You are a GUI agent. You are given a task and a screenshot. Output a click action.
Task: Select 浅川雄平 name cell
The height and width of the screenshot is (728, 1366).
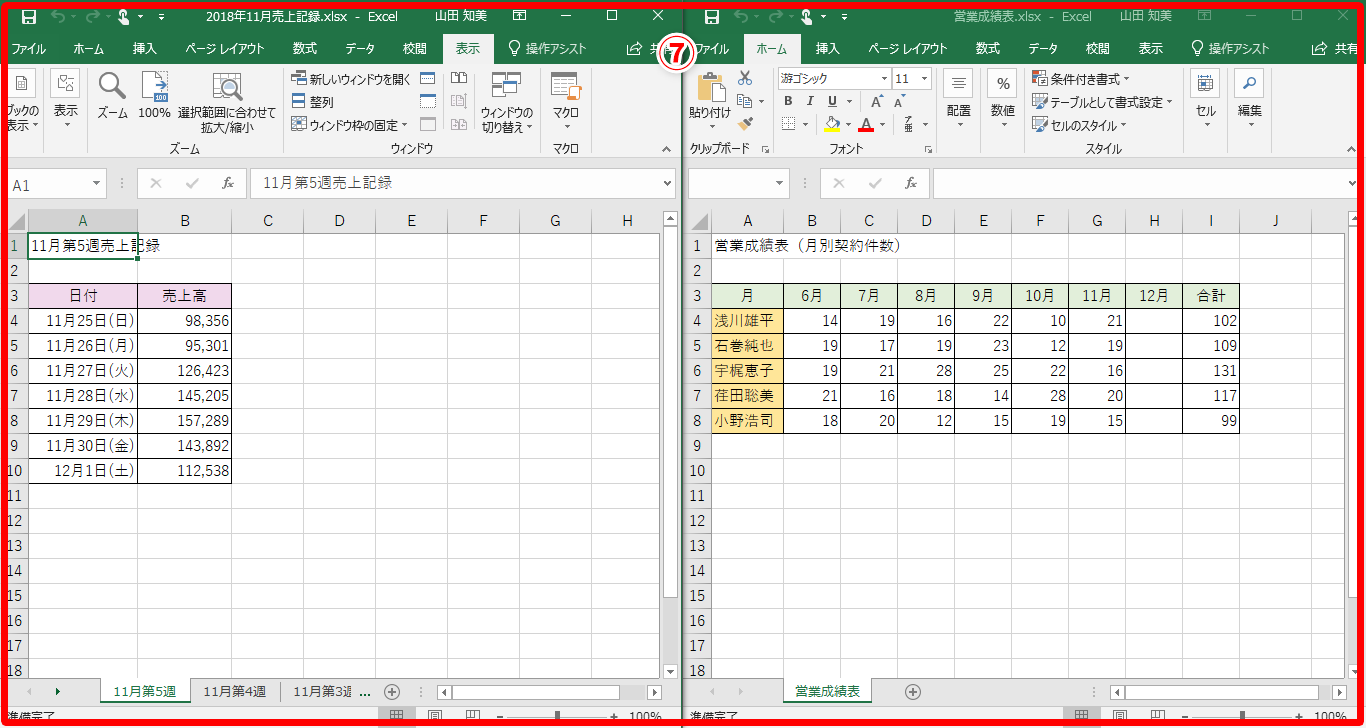747,321
